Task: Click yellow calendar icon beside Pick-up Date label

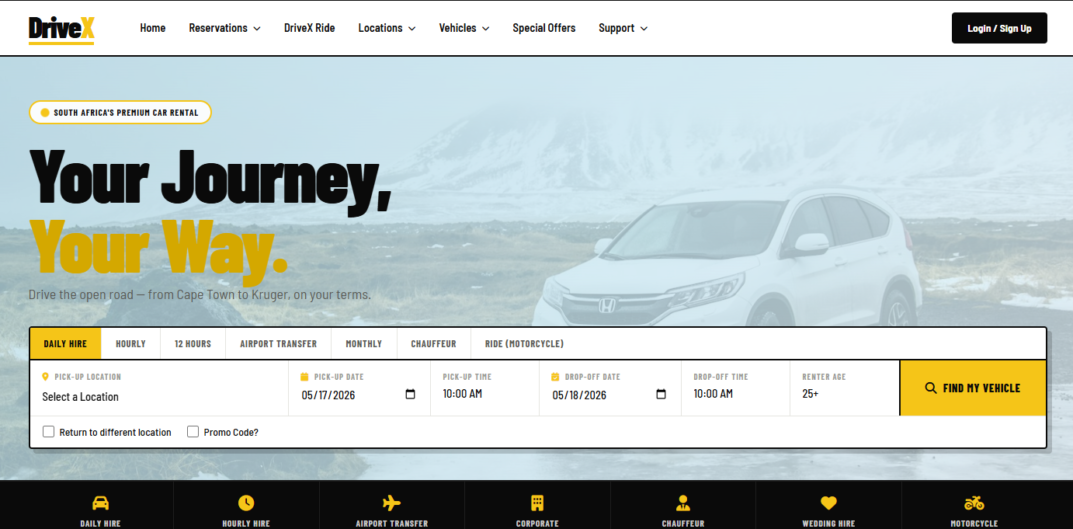Action: click(x=305, y=376)
